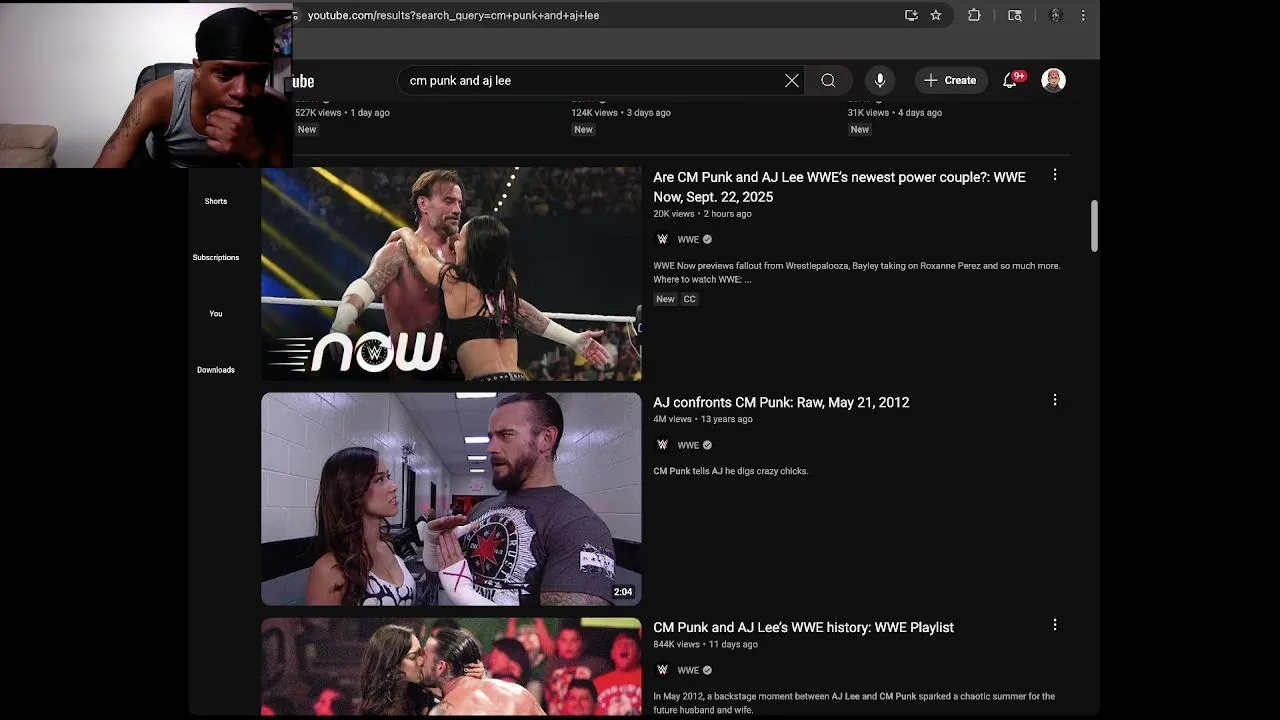This screenshot has width=1280, height=720.
Task: Open Subscriptions in the sidebar
Action: (216, 257)
